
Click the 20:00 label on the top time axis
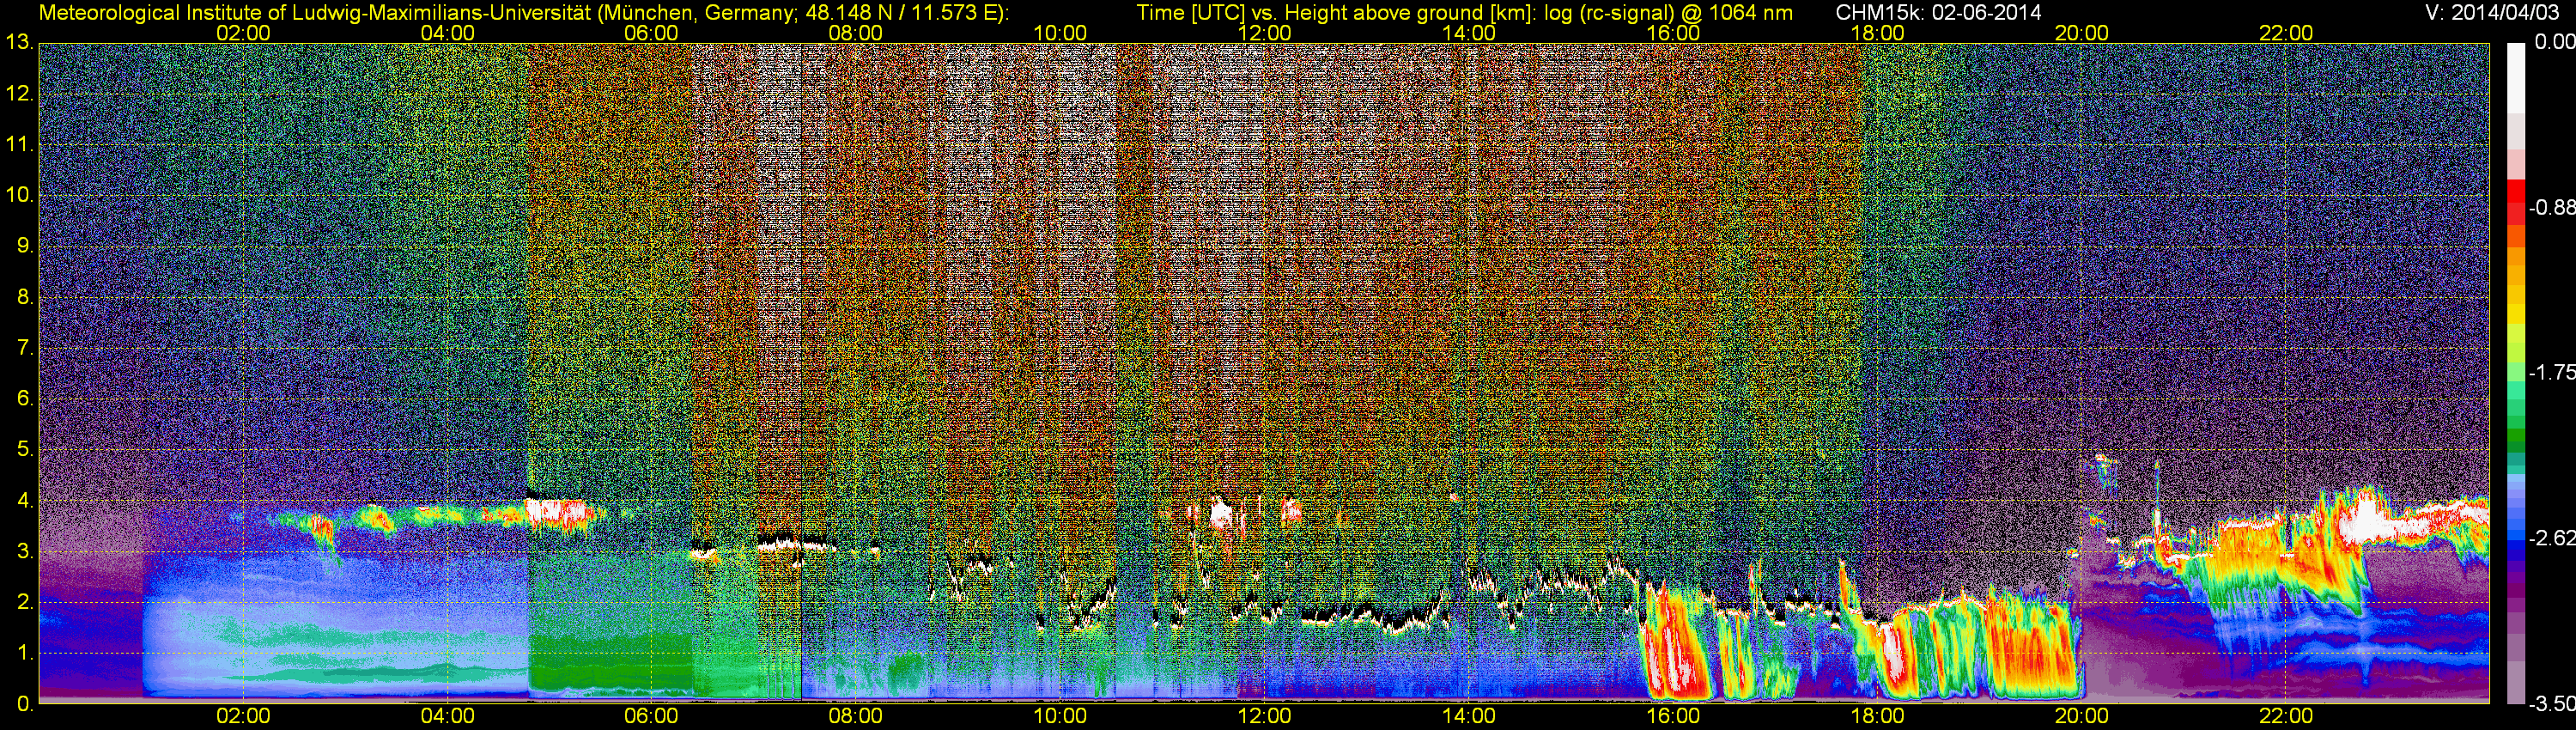2082,33
